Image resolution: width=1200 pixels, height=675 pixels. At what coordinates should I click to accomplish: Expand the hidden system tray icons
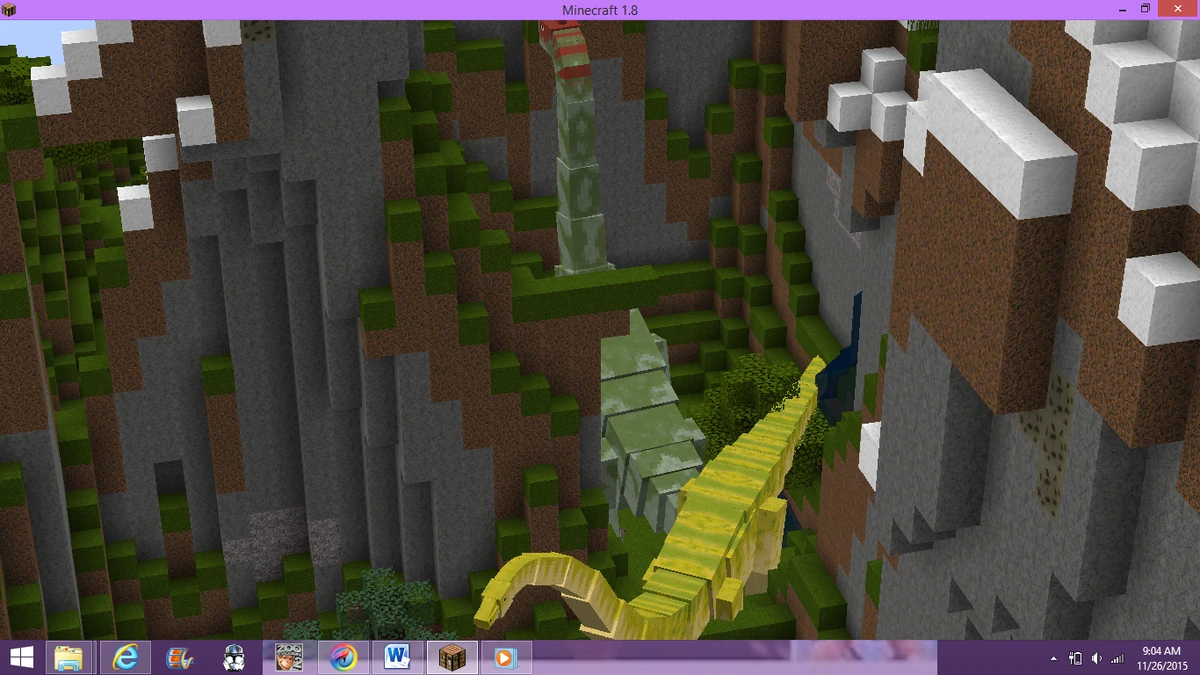point(1053,658)
